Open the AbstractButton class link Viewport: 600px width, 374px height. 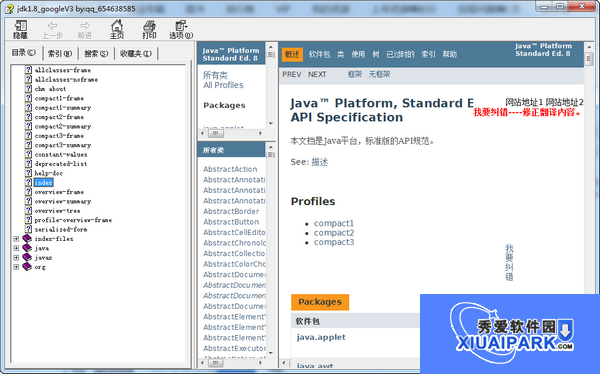tap(231, 222)
